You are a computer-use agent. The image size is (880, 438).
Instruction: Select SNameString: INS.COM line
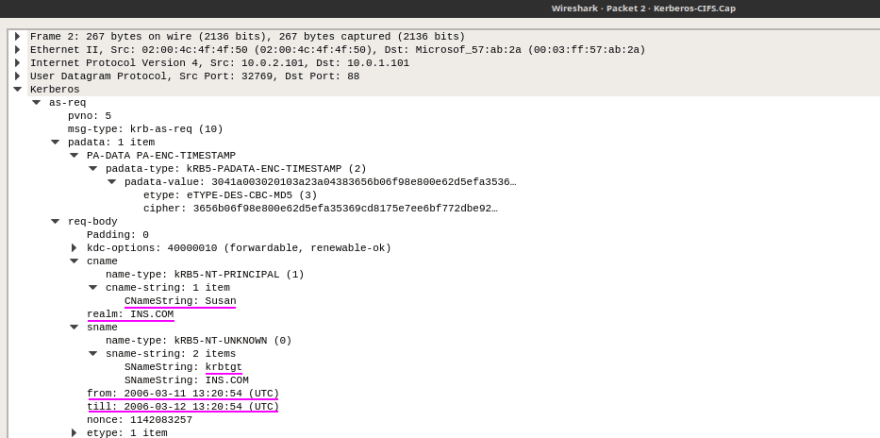tap(186, 380)
